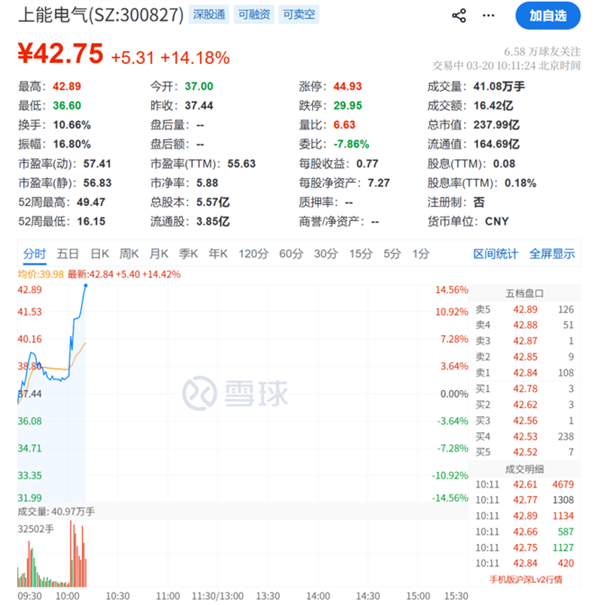The image size is (600, 605).
Task: Switch to the 周K chart tab
Action: (x=130, y=254)
